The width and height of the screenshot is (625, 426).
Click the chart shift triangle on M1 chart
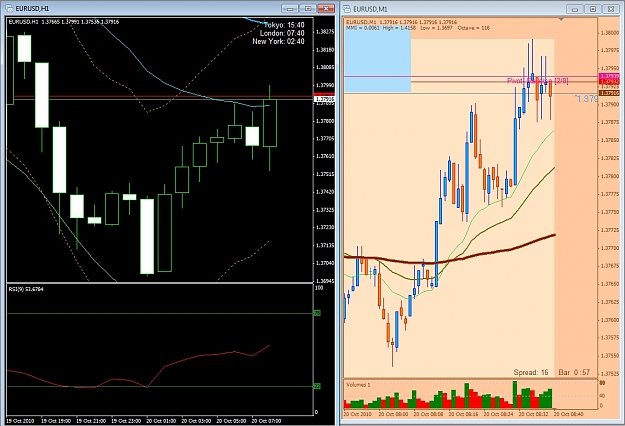561,19
